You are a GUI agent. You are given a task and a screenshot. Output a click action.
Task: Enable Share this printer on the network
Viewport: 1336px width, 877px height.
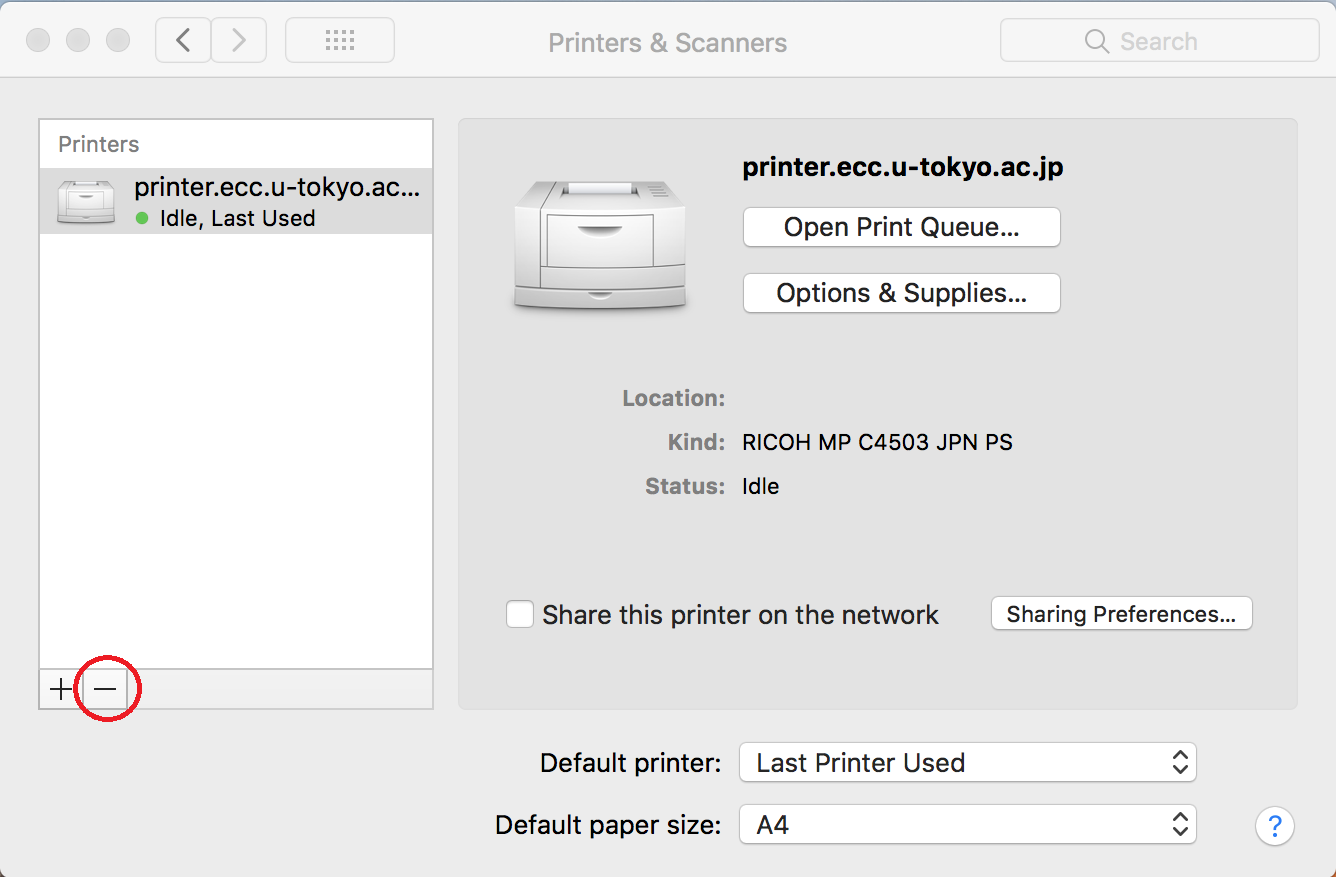tap(520, 614)
